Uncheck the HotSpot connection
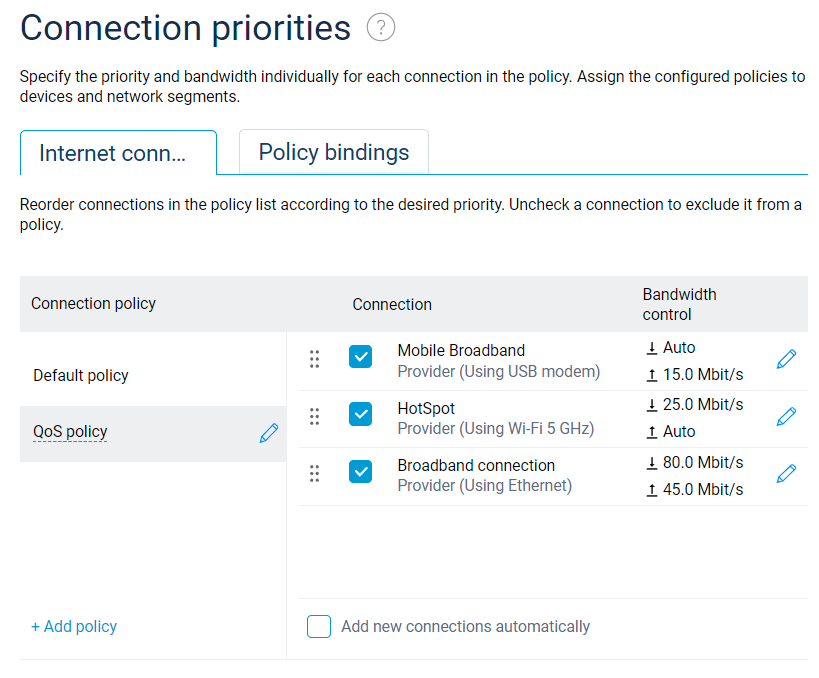 [x=360, y=417]
